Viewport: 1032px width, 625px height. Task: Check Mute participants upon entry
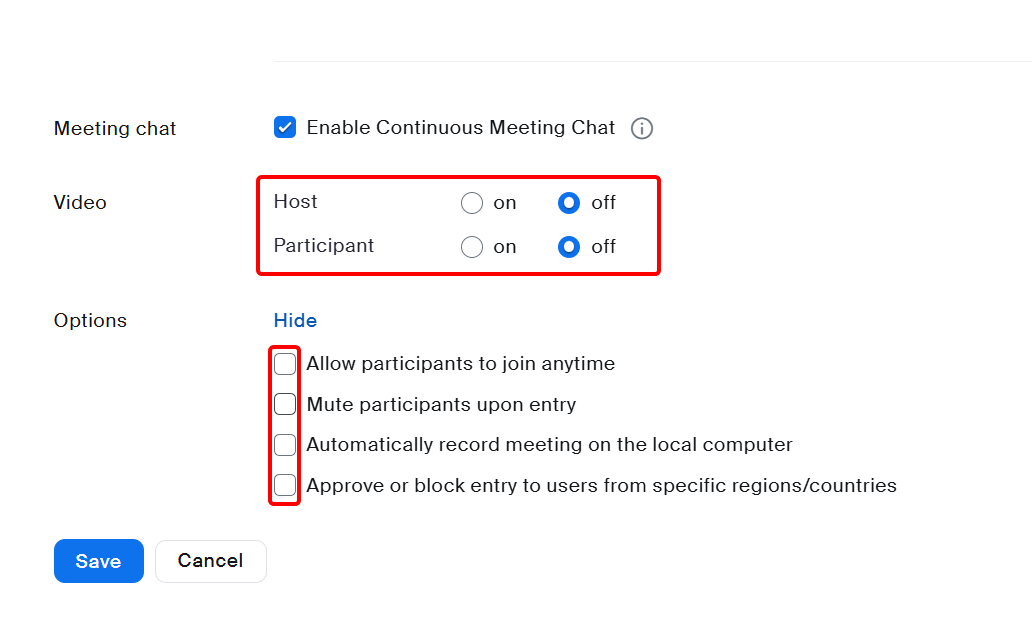click(x=285, y=404)
